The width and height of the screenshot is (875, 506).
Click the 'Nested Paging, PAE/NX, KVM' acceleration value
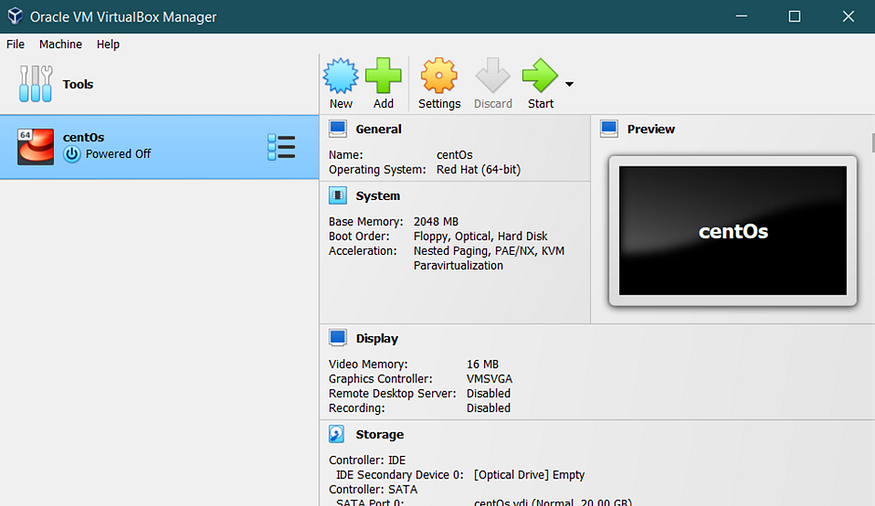tap(489, 251)
